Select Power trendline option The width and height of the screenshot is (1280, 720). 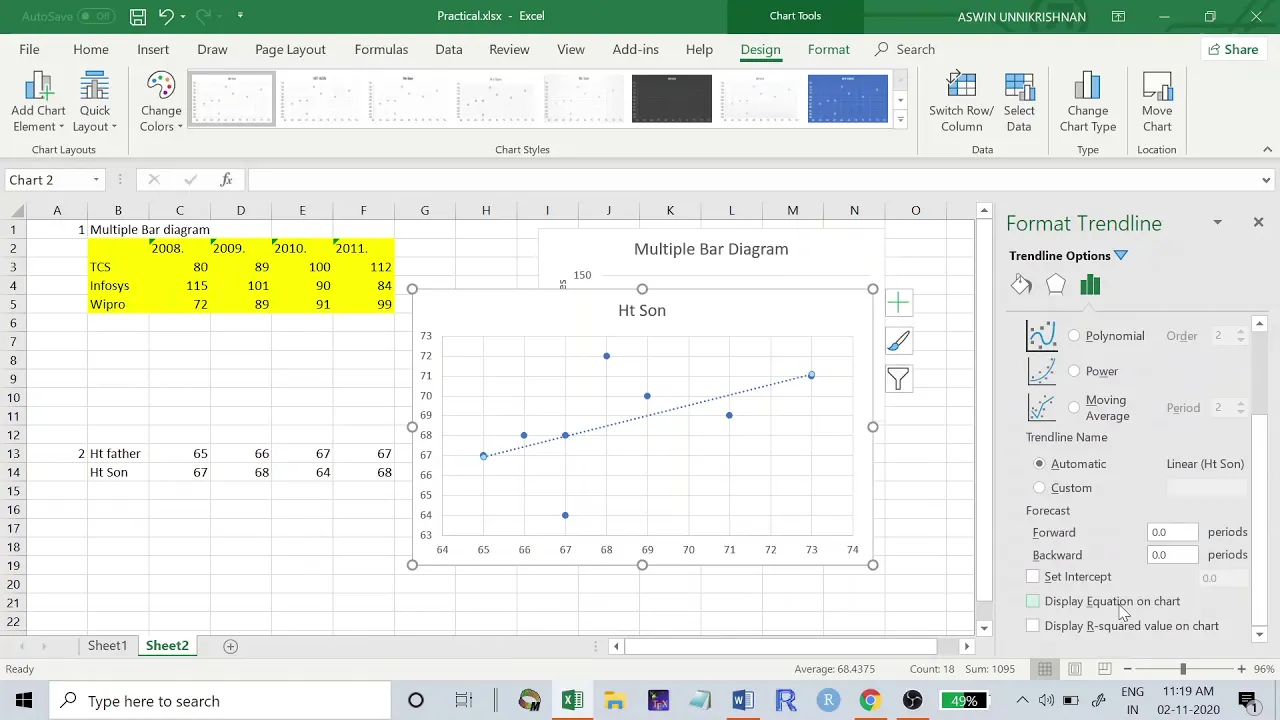click(x=1074, y=371)
